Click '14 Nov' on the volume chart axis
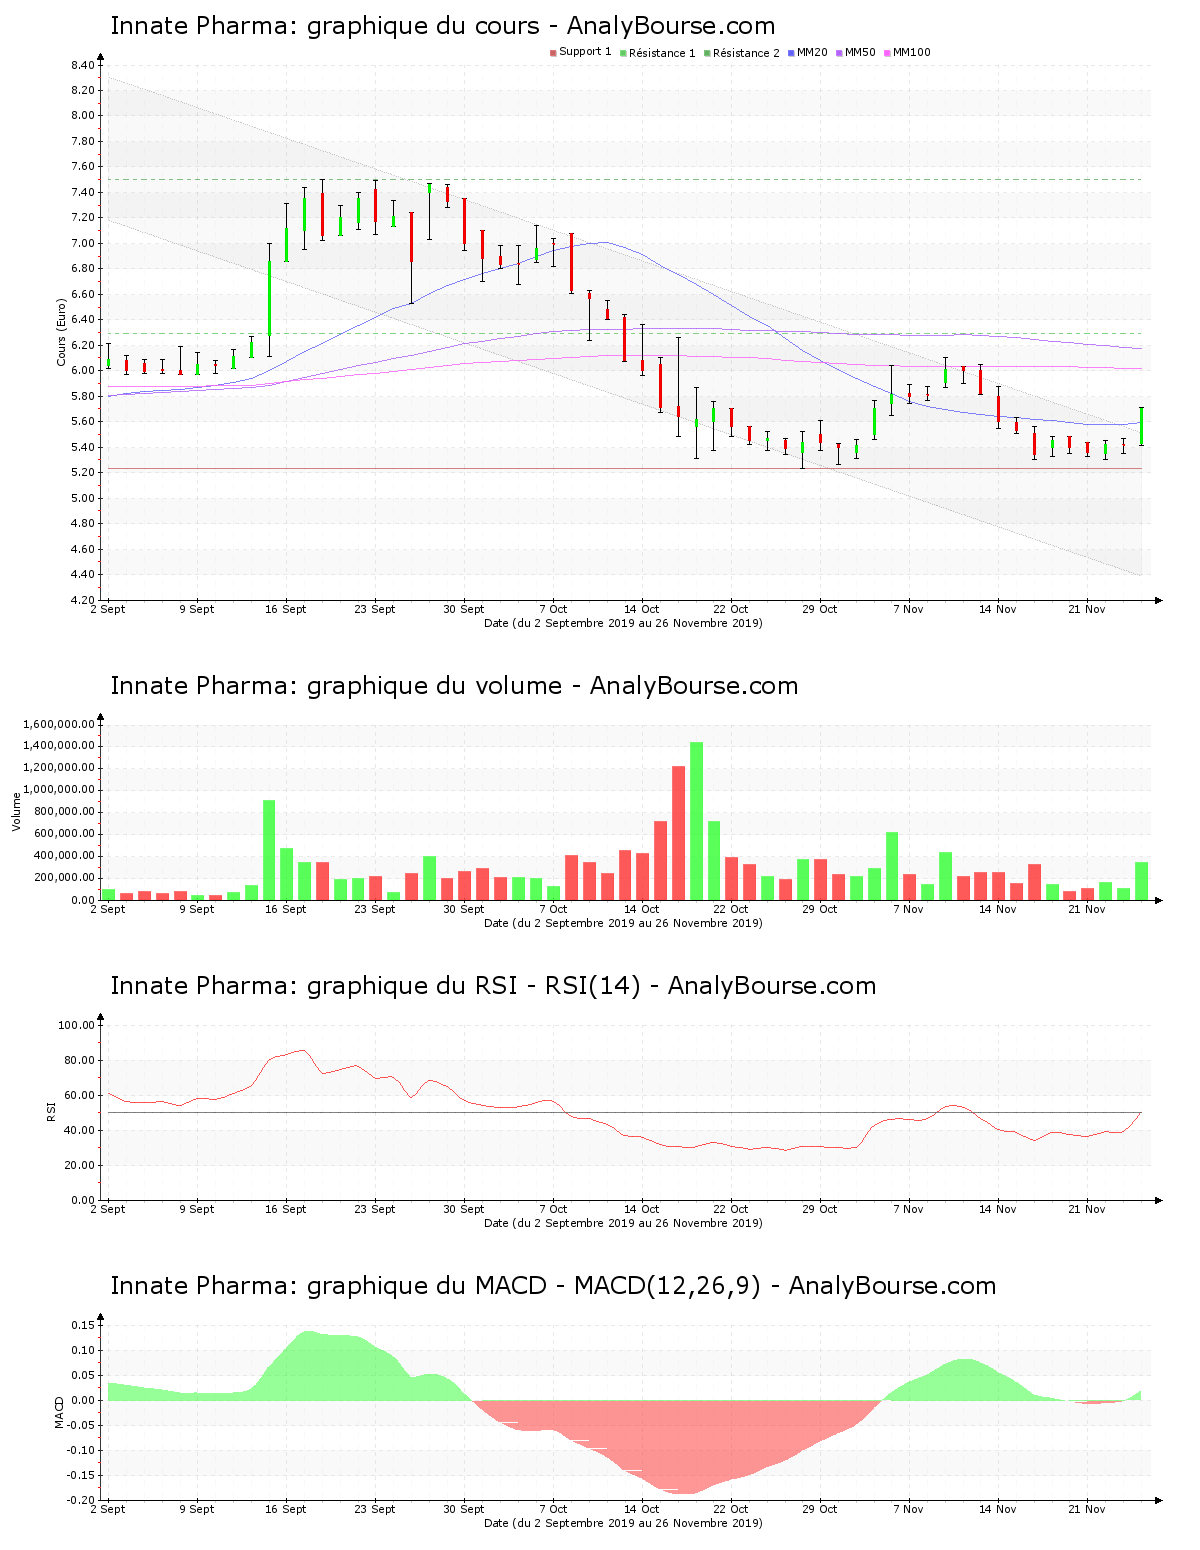The width and height of the screenshot is (1200, 1550). click(998, 909)
